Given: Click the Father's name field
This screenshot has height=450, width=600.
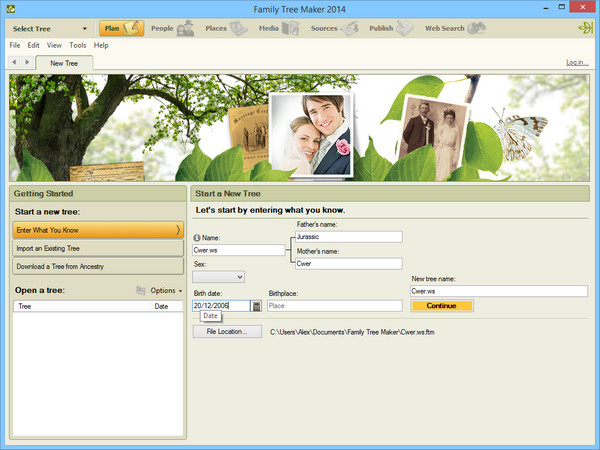Looking at the screenshot, I should (x=349, y=237).
